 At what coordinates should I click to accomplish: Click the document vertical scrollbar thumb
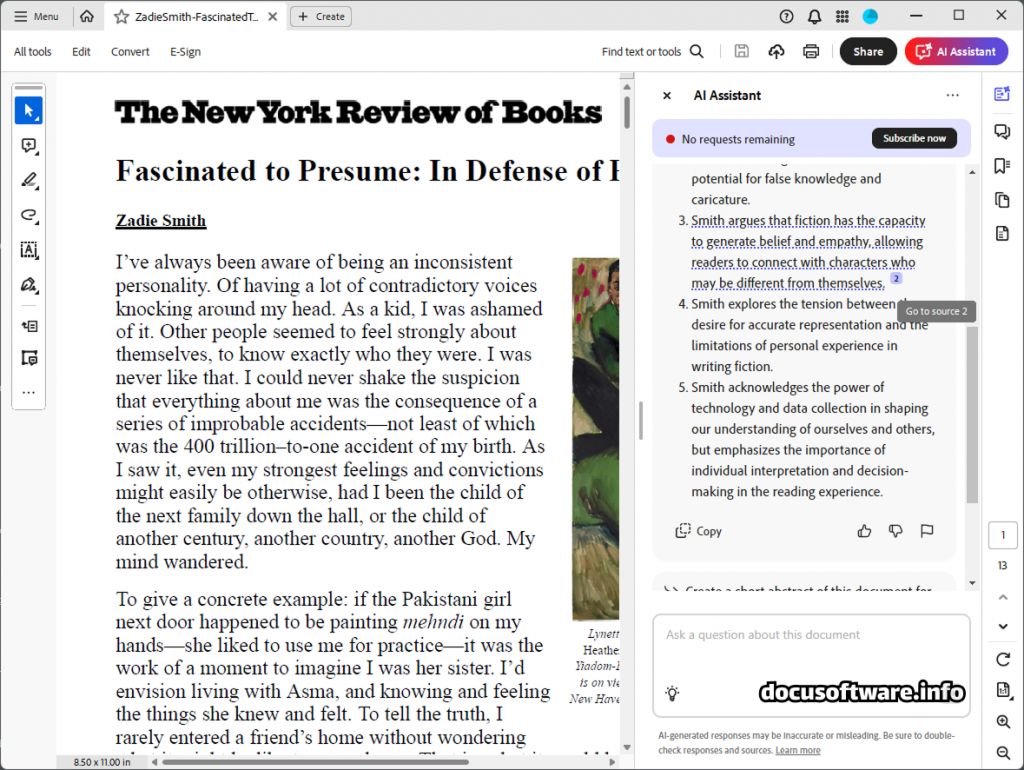627,110
